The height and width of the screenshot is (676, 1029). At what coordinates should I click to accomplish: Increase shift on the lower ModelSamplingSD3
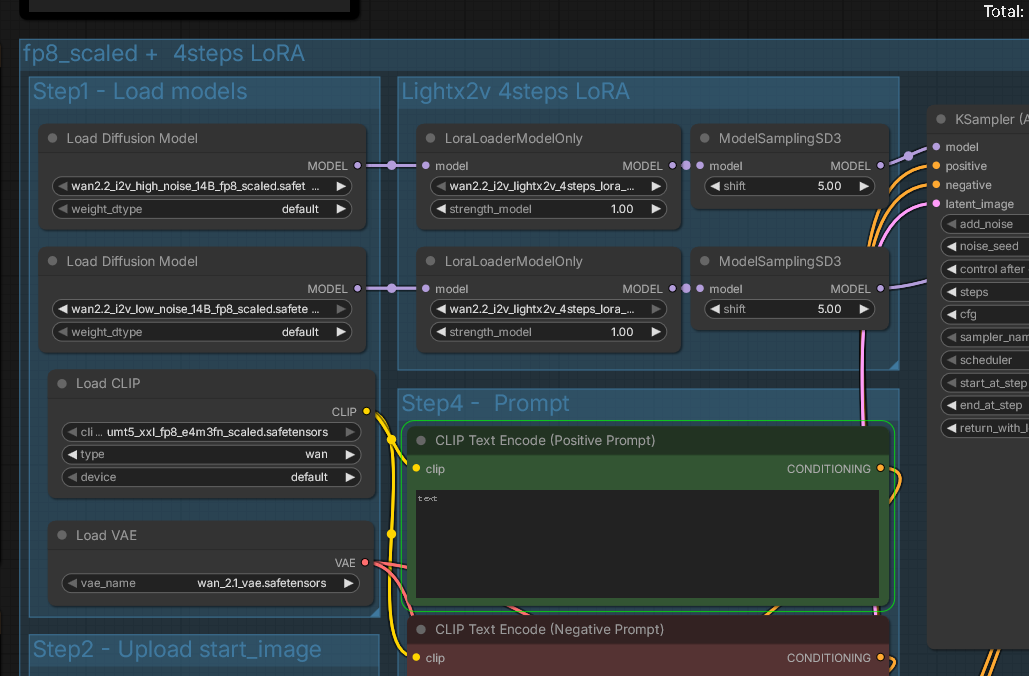point(864,309)
